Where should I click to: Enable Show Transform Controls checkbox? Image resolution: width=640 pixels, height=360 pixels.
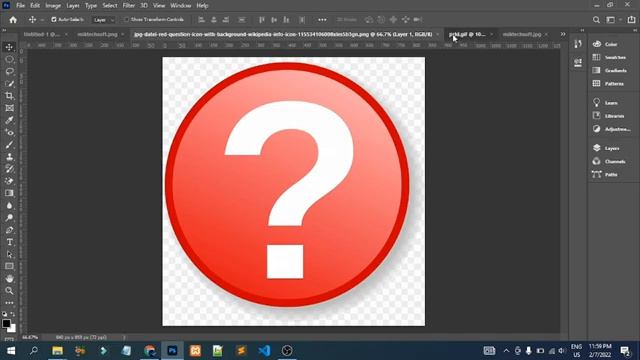pyautogui.click(x=127, y=20)
